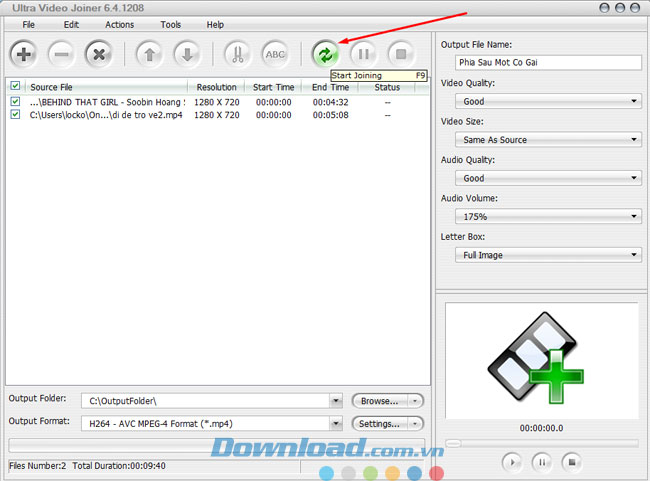Open the Video Size dropdown
650x481 pixels.
click(x=548, y=140)
